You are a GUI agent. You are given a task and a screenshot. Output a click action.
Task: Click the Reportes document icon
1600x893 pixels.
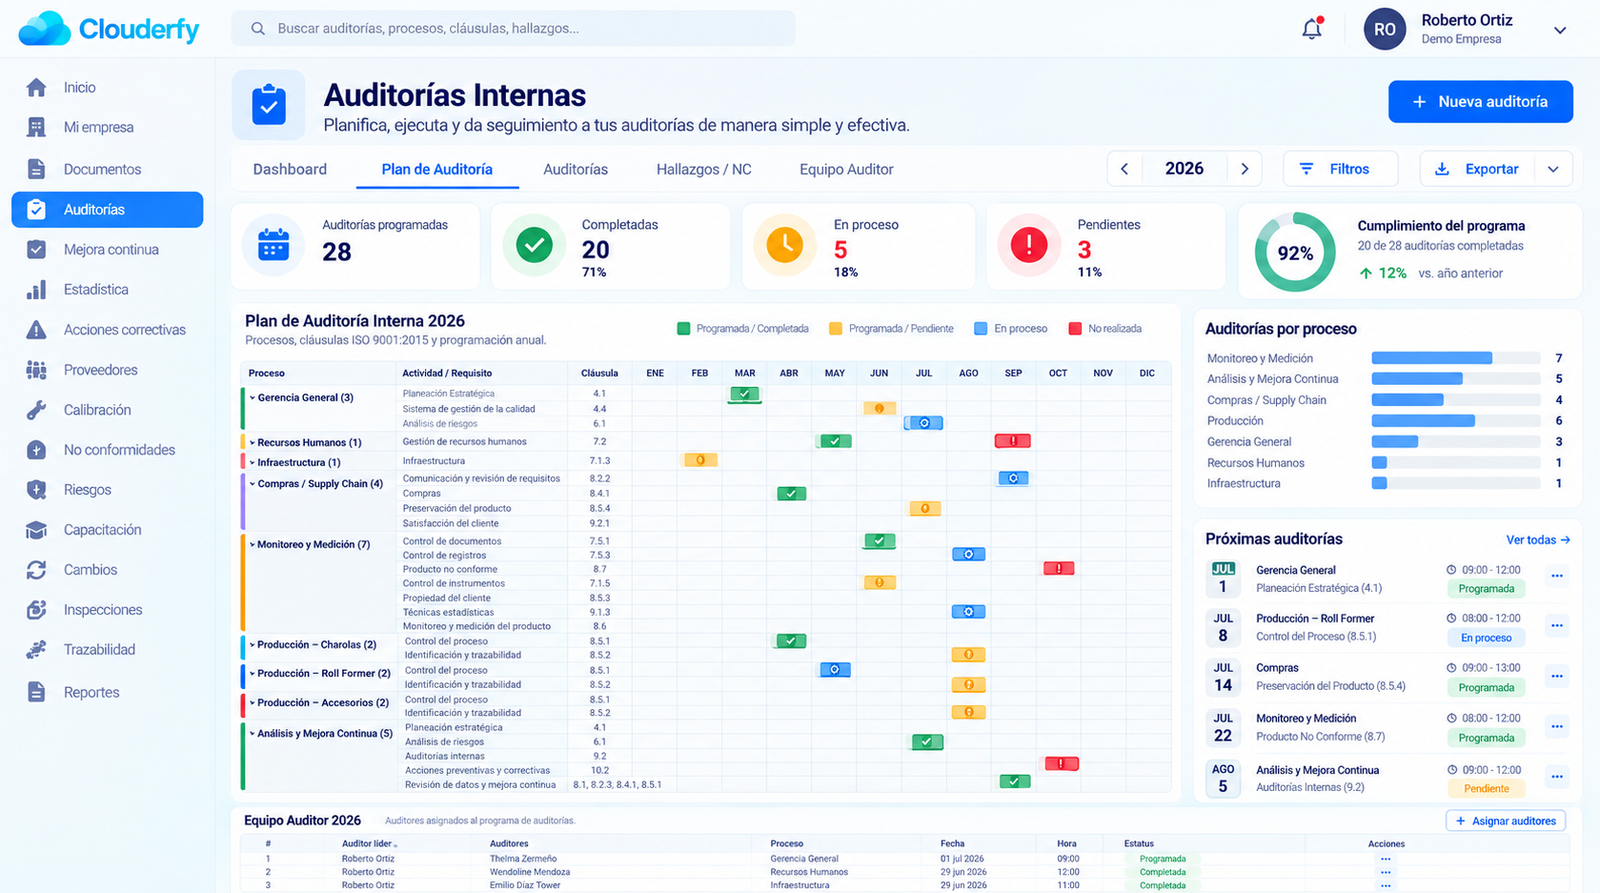(36, 691)
